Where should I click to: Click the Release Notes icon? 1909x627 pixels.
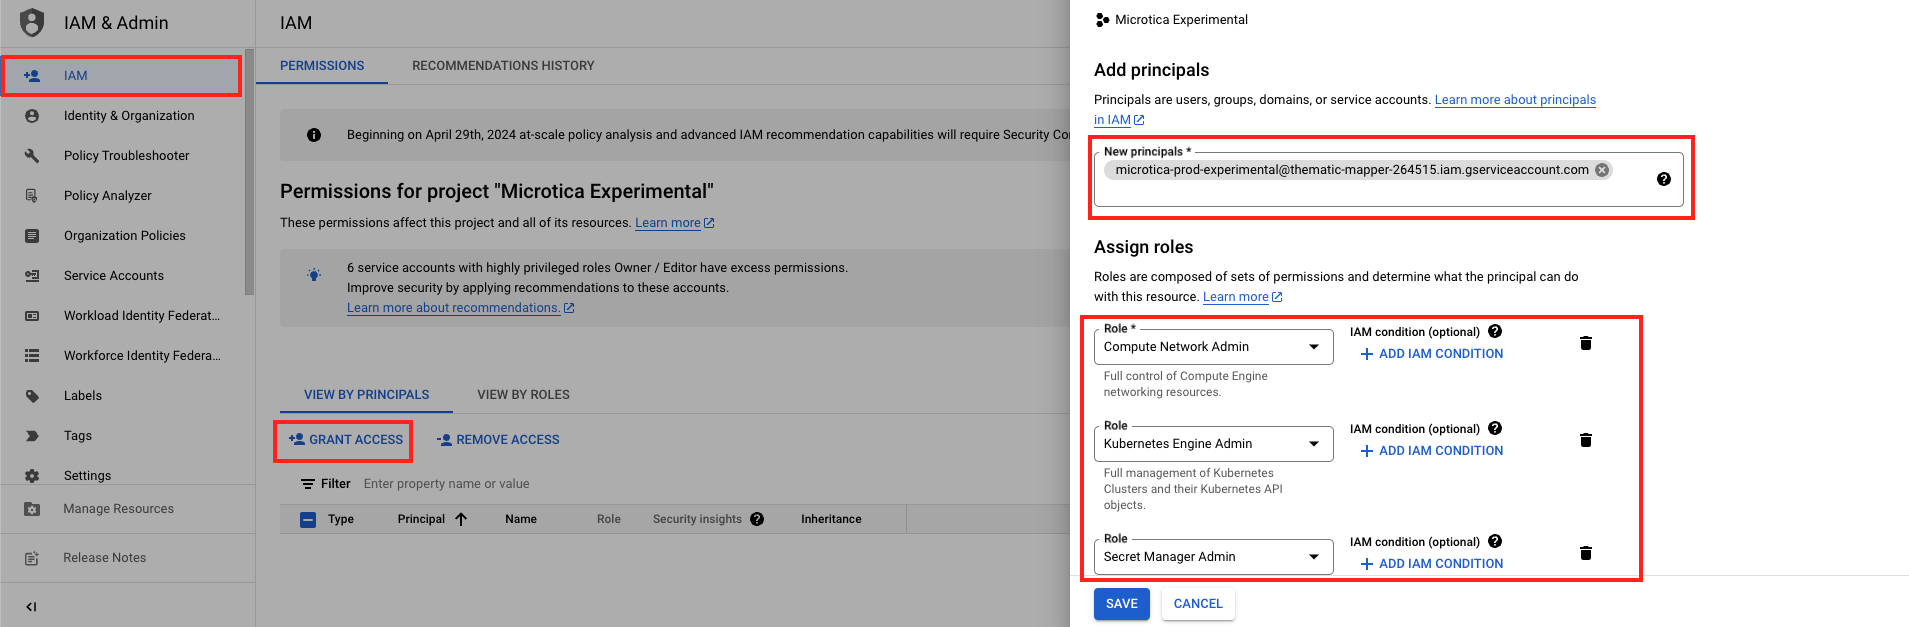click(32, 558)
